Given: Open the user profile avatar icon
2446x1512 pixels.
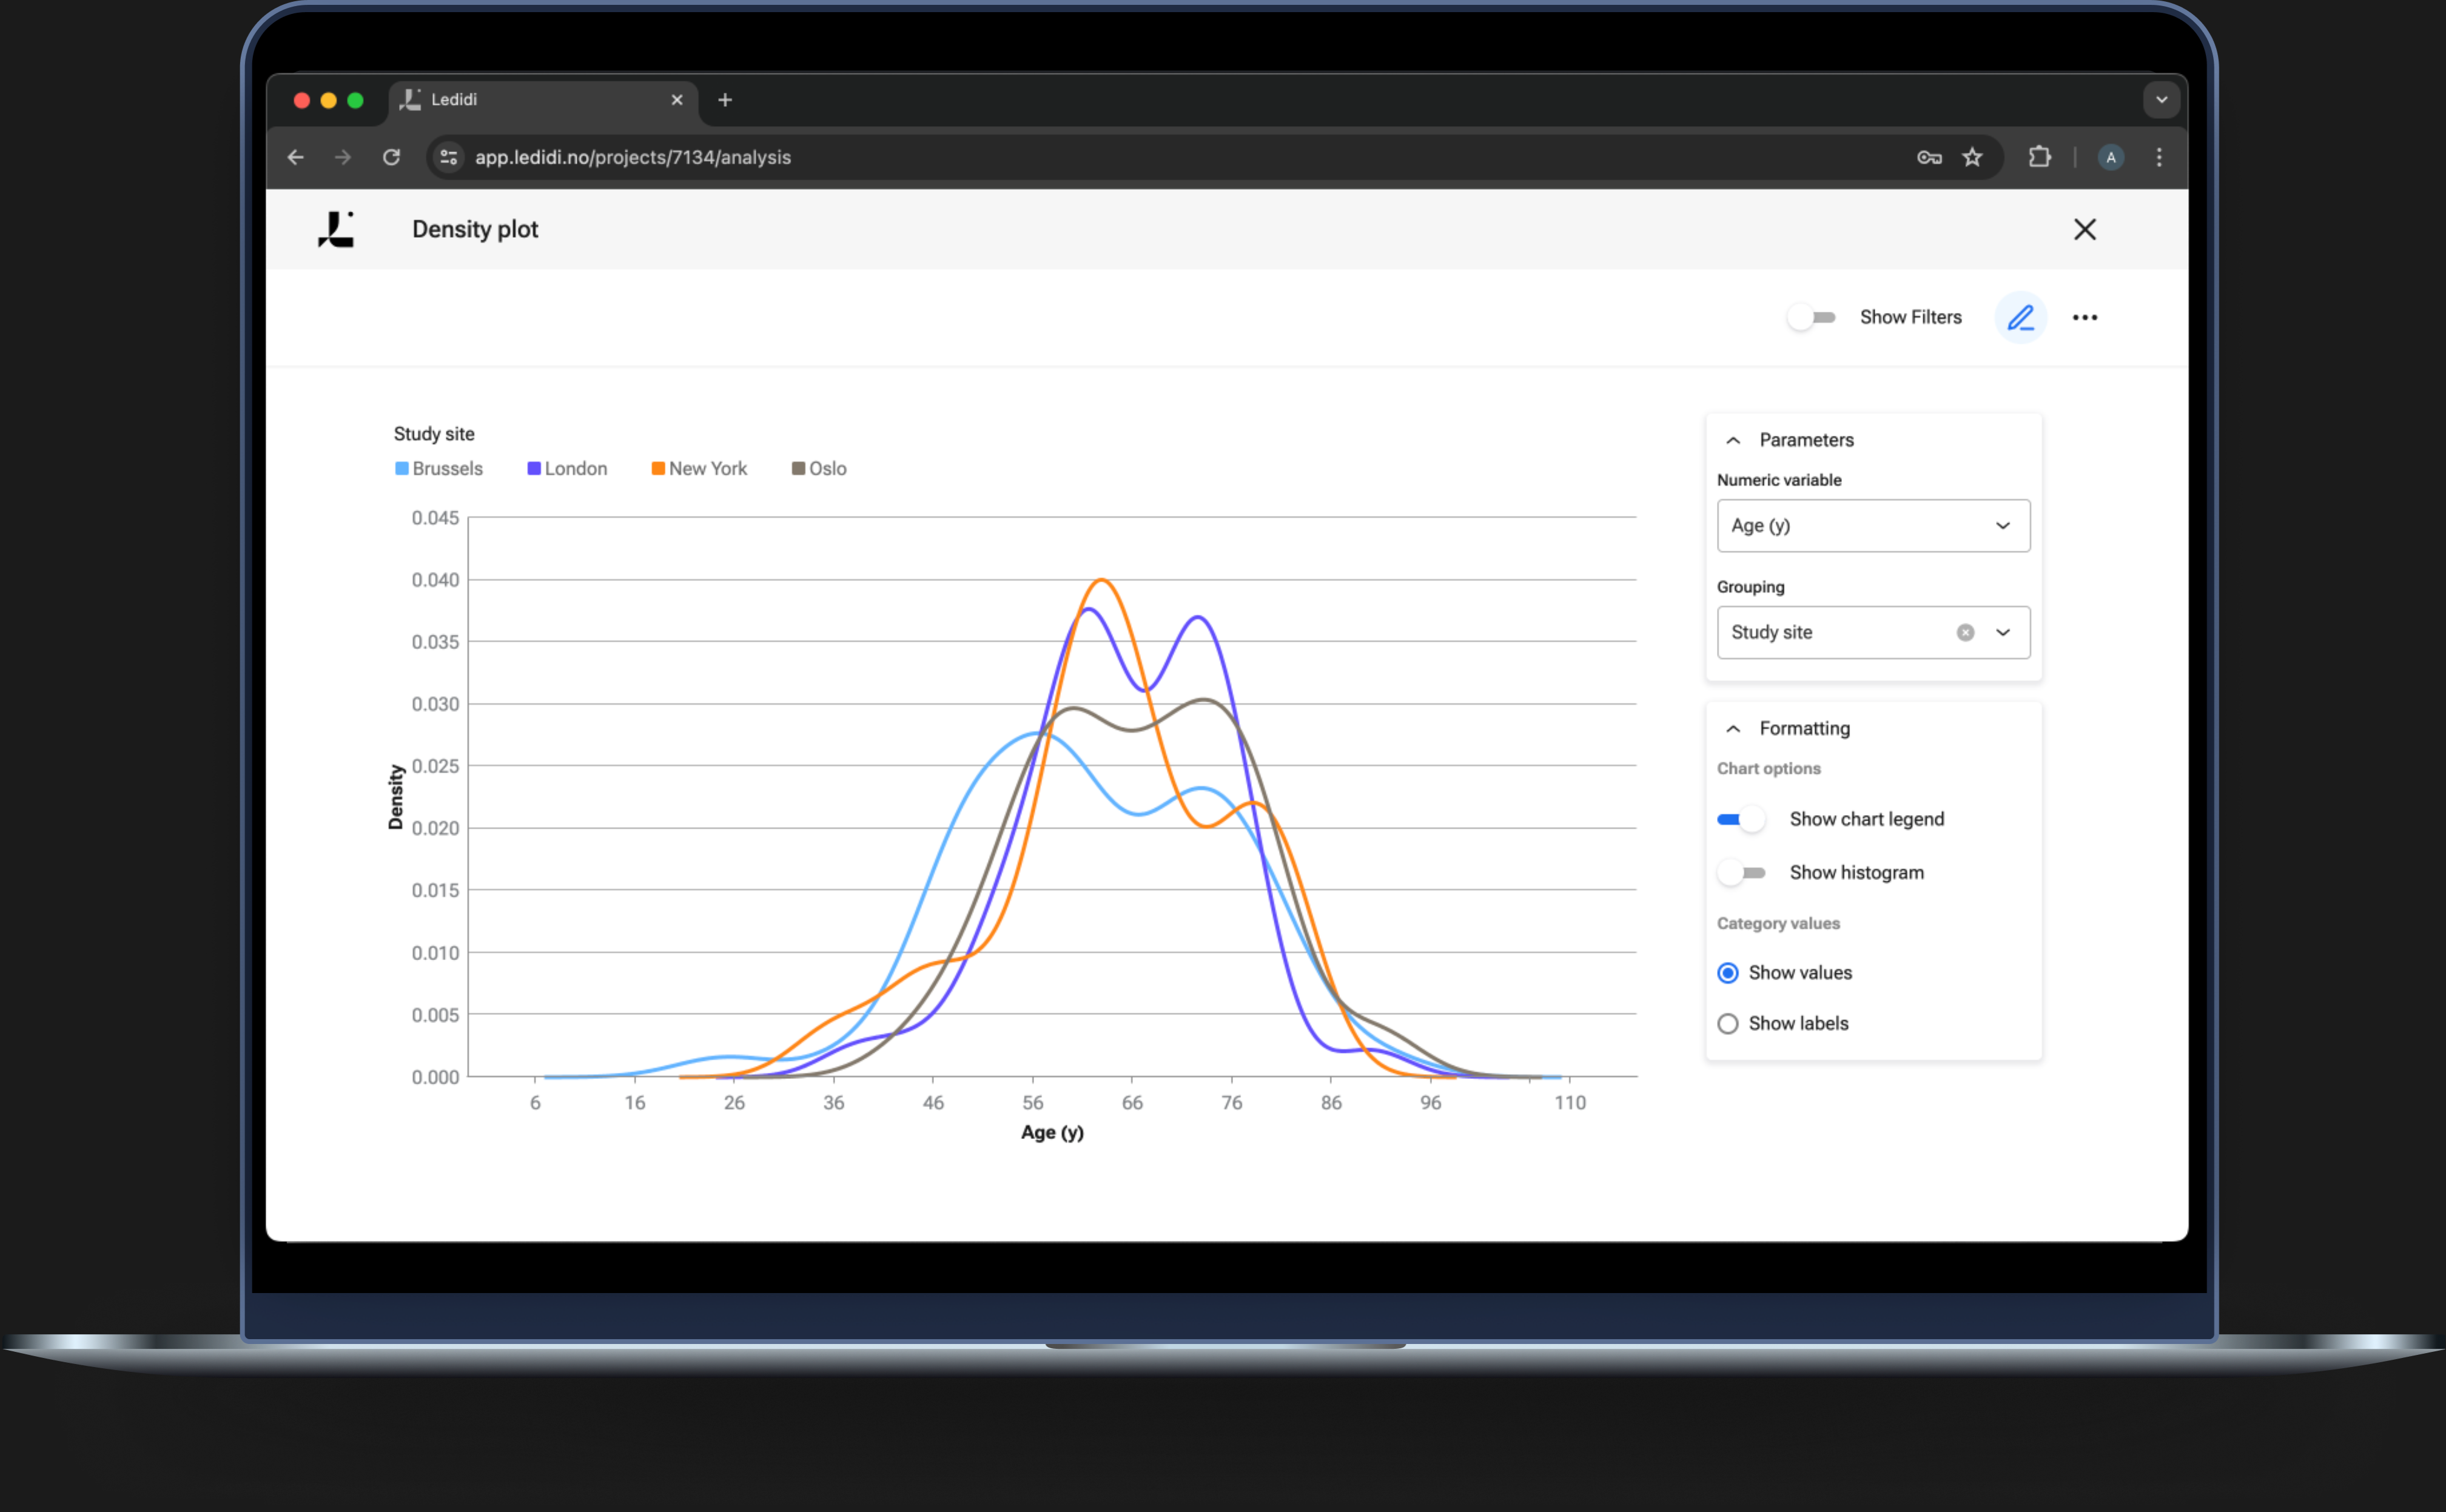Looking at the screenshot, I should pos(2110,157).
